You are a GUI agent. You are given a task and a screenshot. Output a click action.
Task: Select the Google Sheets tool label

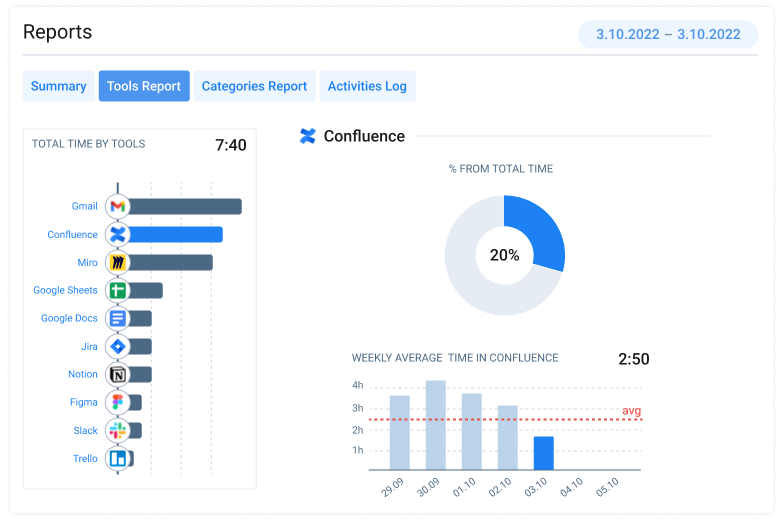(x=66, y=290)
